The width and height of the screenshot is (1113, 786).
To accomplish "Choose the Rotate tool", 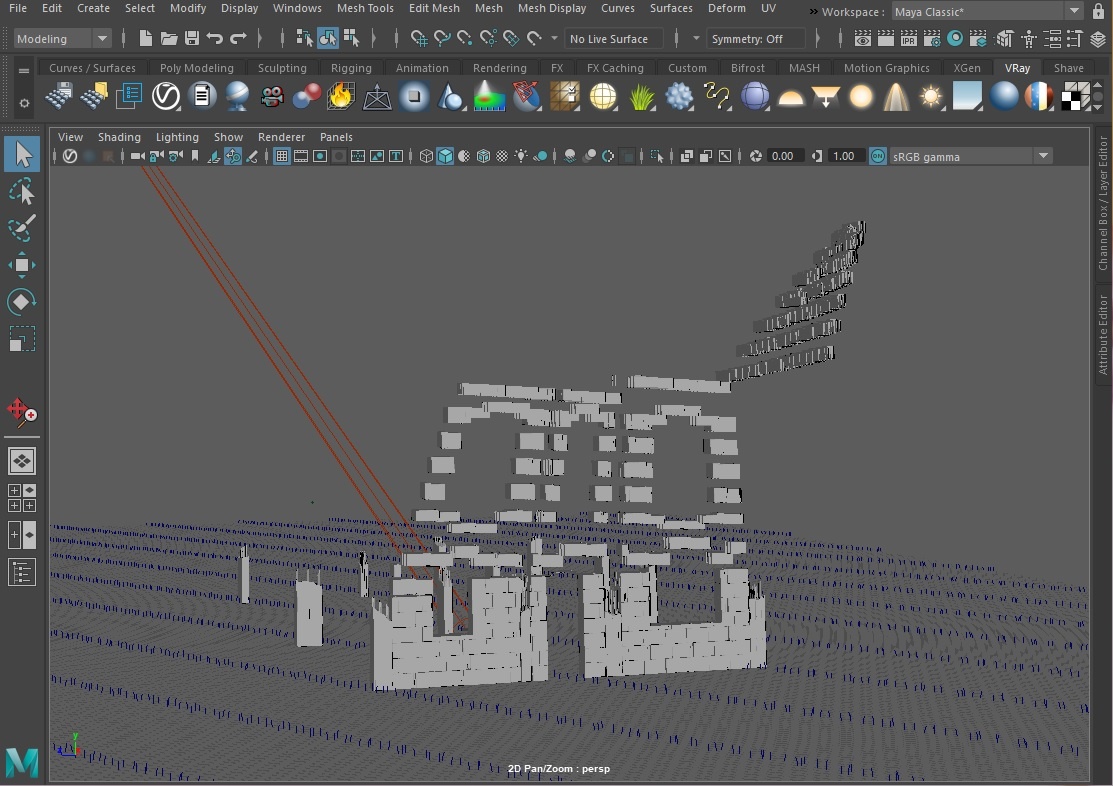I will click(x=22, y=302).
